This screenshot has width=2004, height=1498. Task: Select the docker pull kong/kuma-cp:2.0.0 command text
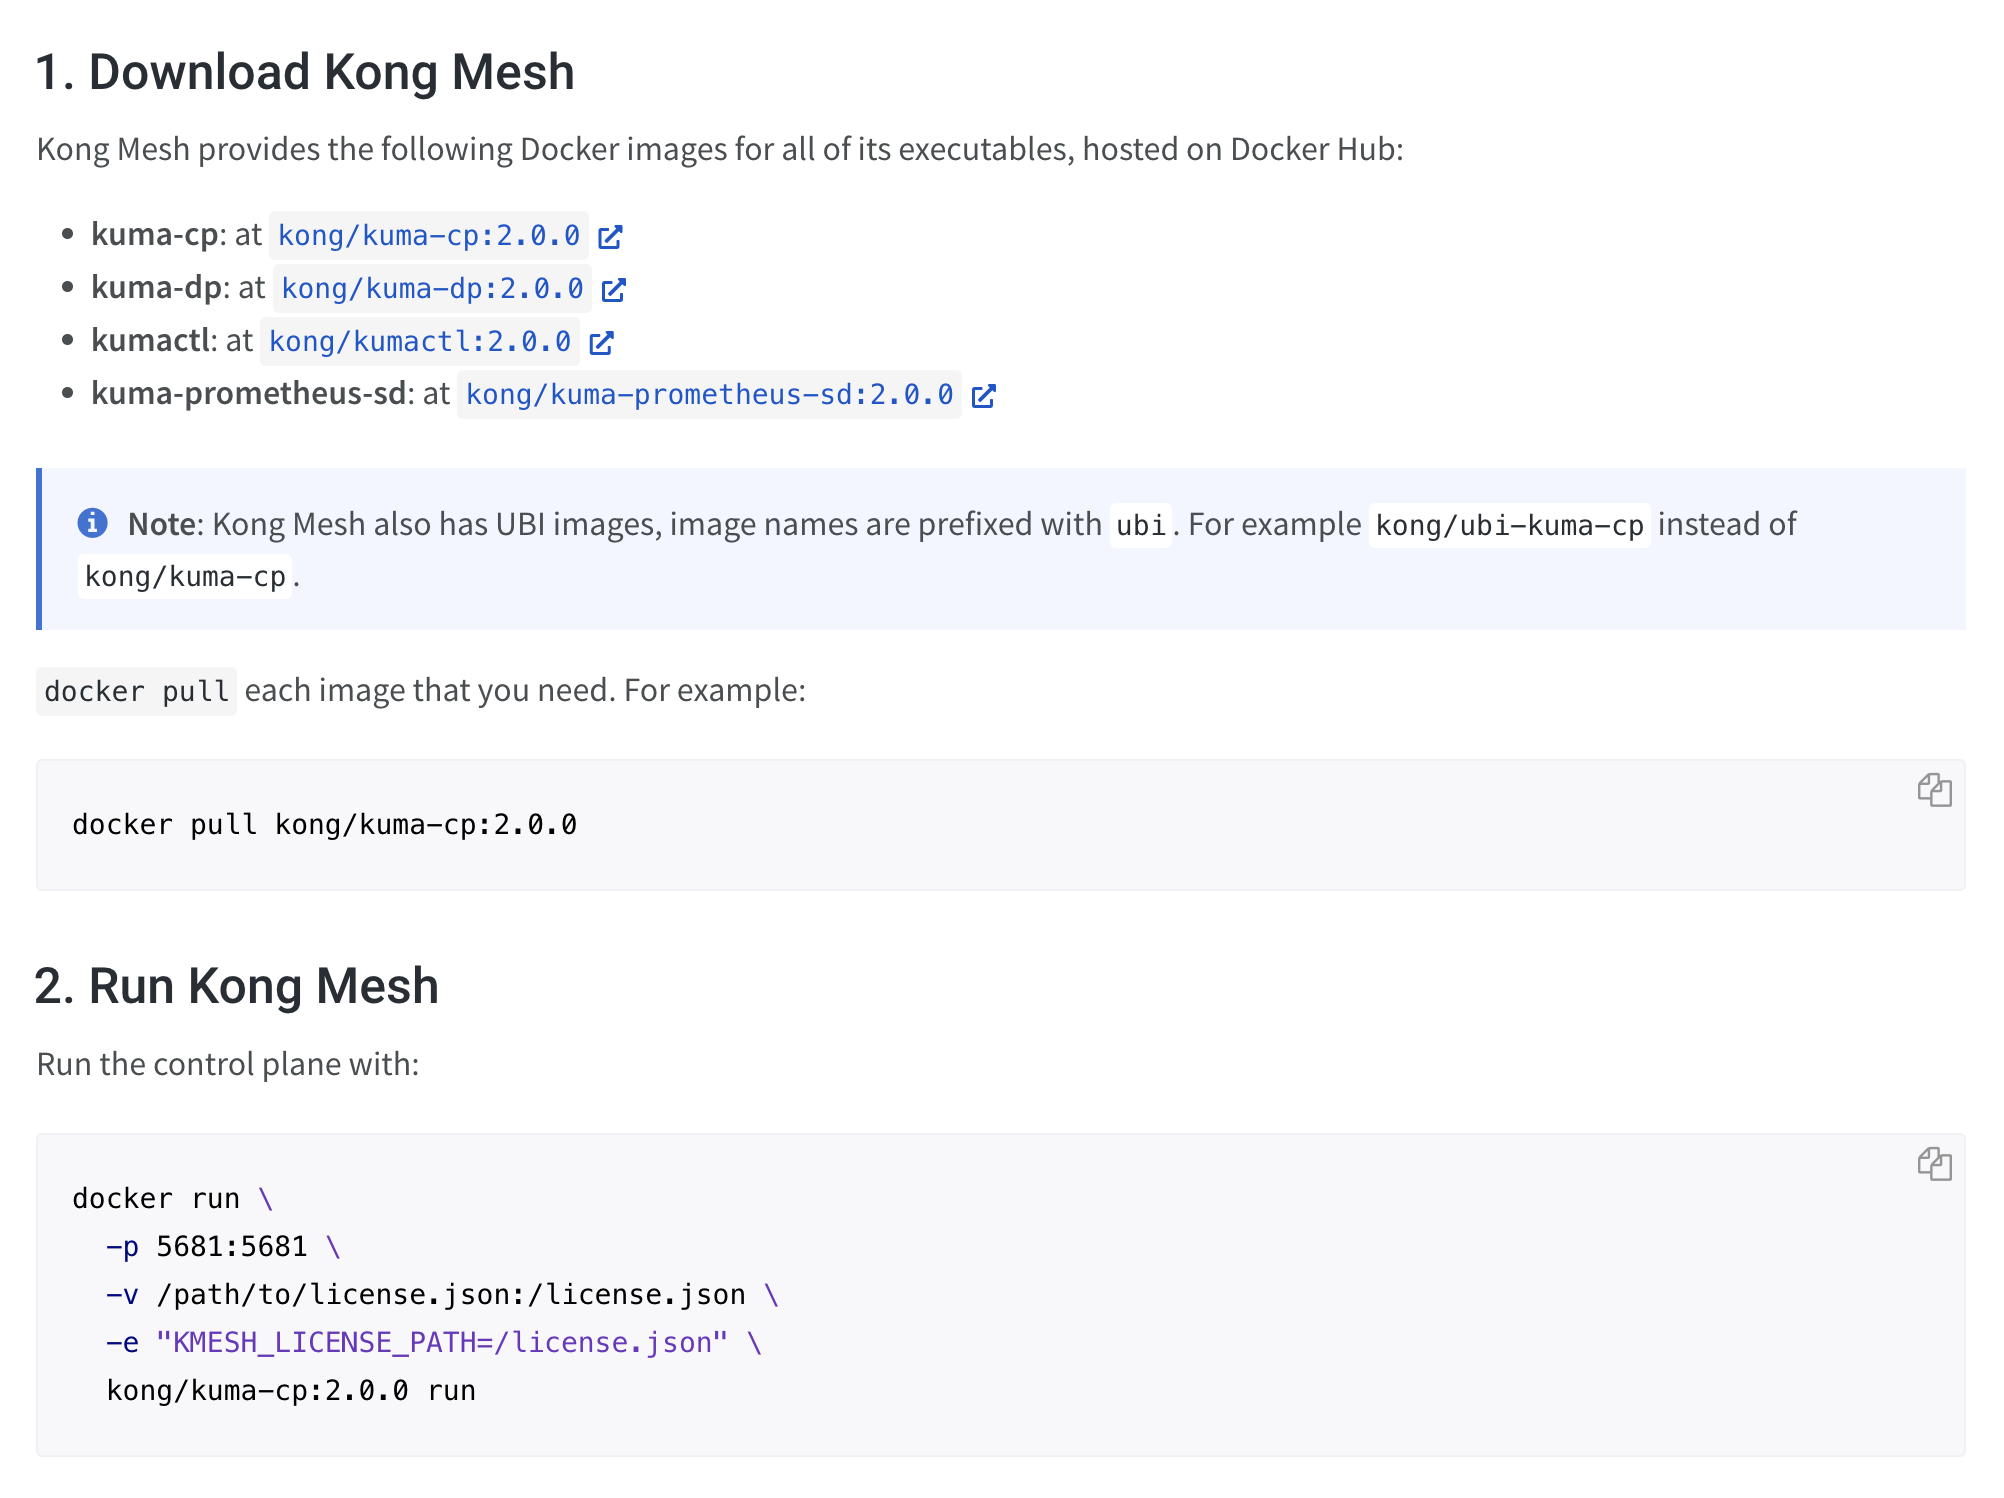[x=324, y=824]
